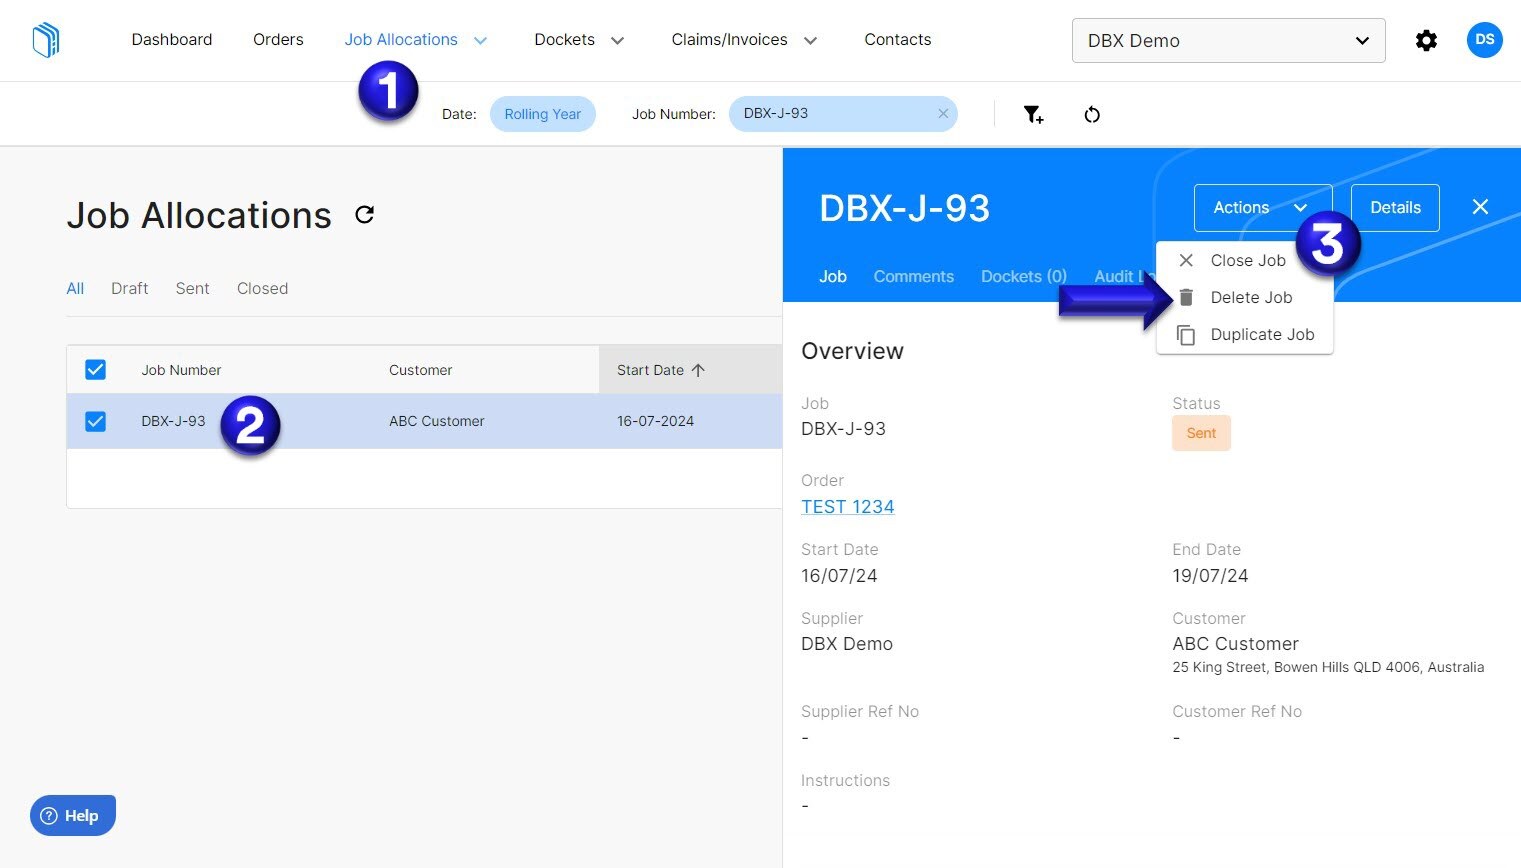Choose Delete Job from the Actions menu
Image resolution: width=1521 pixels, height=868 pixels.
tap(1250, 297)
